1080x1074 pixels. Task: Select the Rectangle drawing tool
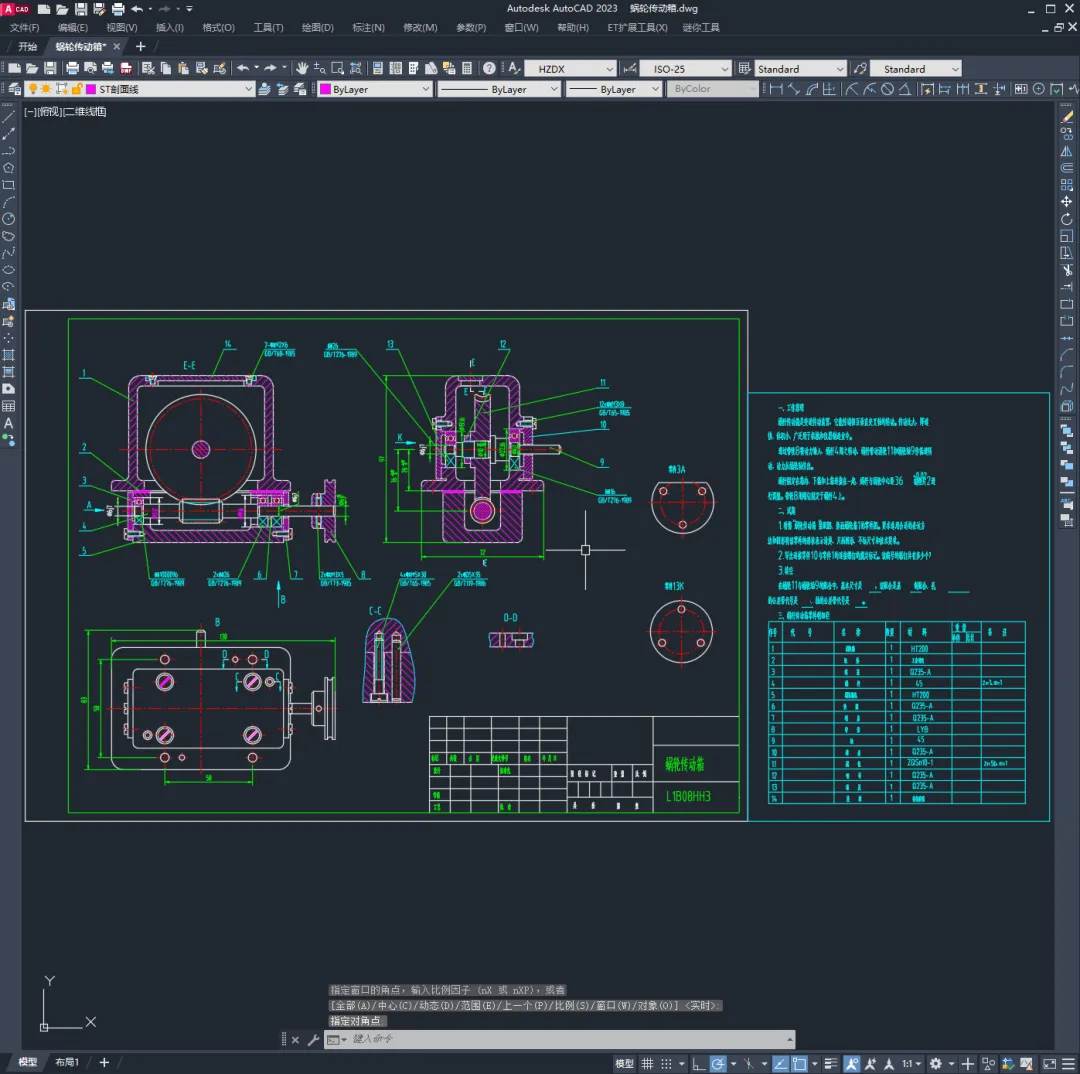tap(9, 185)
